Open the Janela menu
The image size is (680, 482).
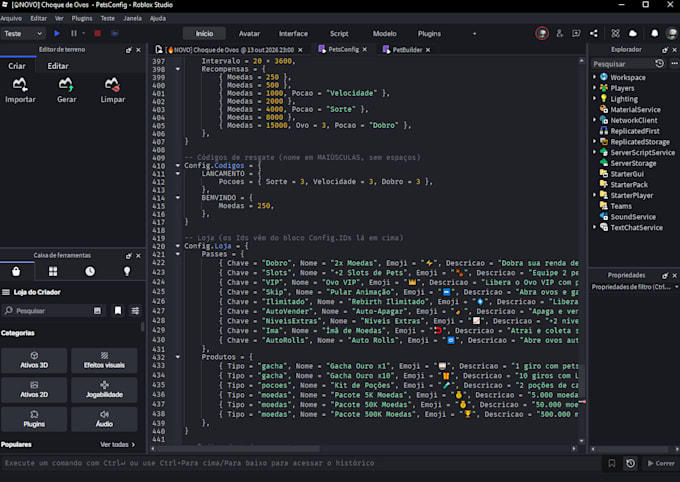click(x=132, y=18)
